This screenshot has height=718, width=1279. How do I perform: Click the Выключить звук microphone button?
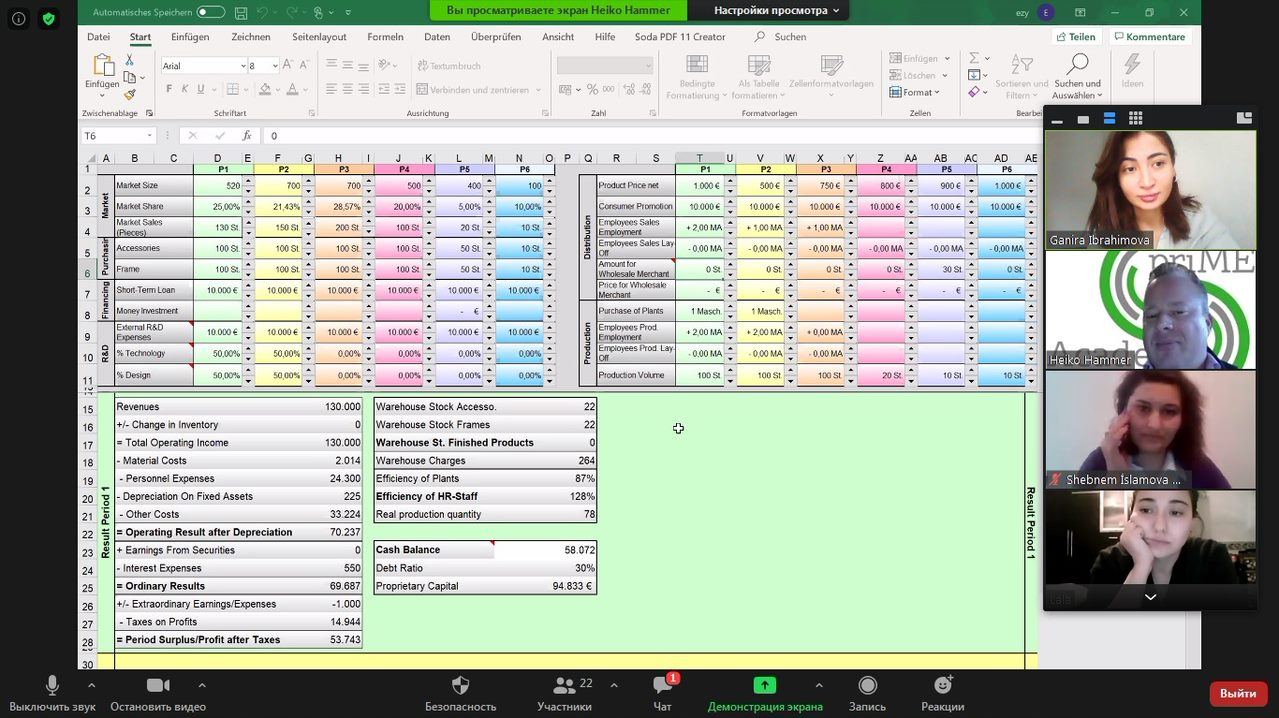52,693
